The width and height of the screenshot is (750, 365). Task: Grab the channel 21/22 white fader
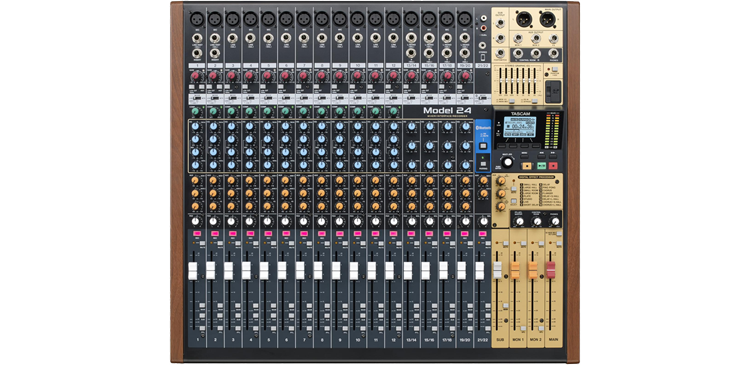click(480, 271)
